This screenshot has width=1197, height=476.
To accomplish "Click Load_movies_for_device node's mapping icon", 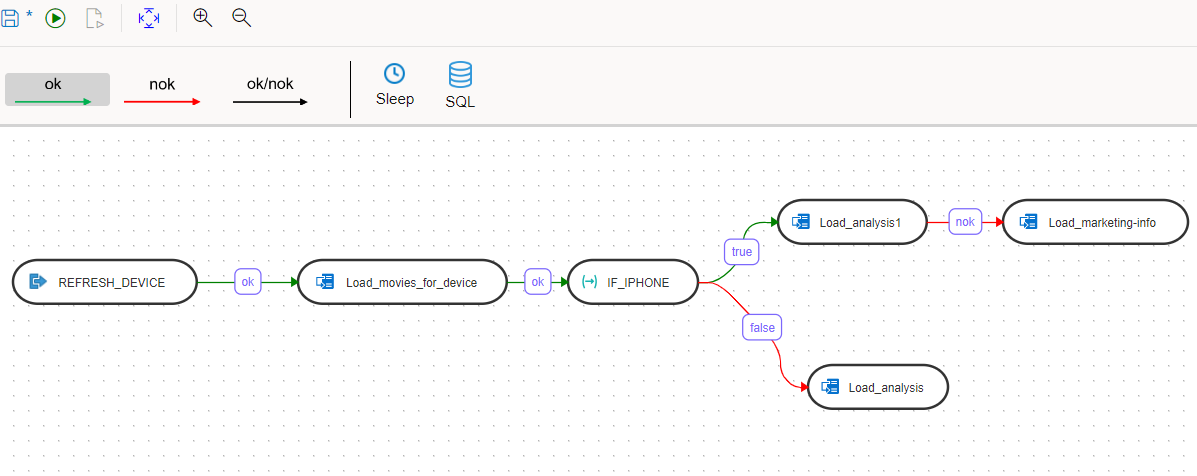I will click(x=325, y=282).
